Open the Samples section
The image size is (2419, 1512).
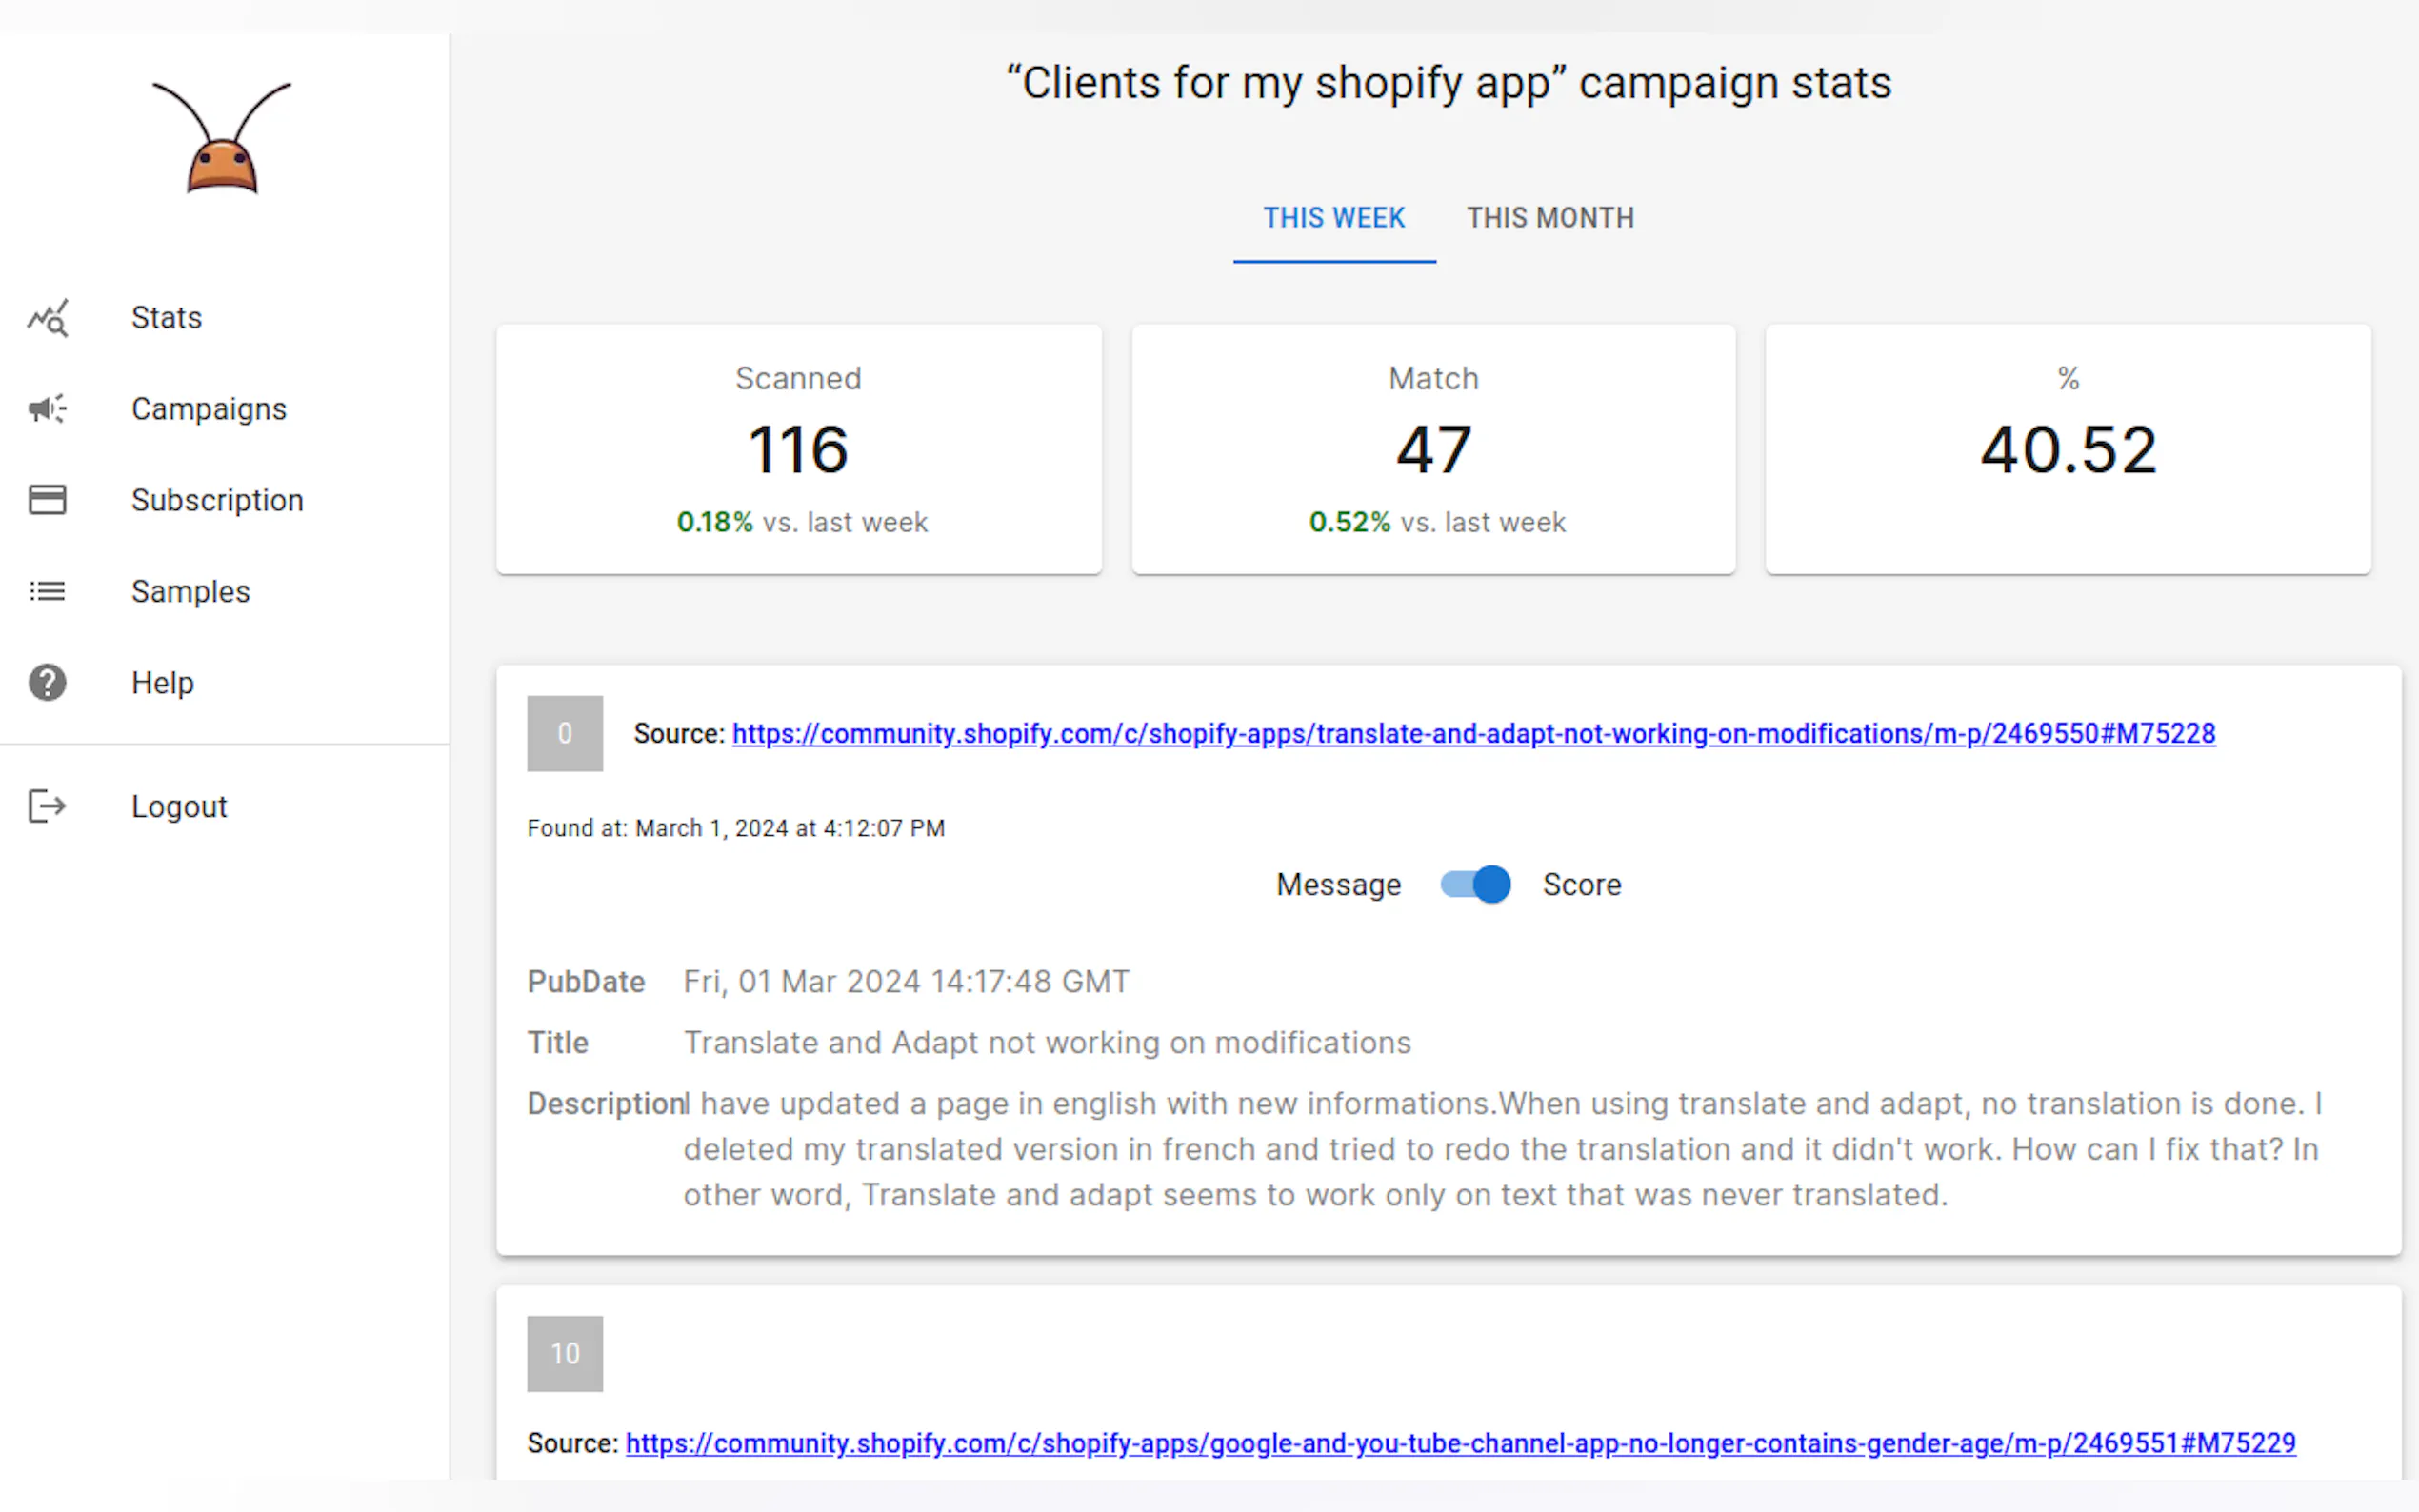[190, 592]
